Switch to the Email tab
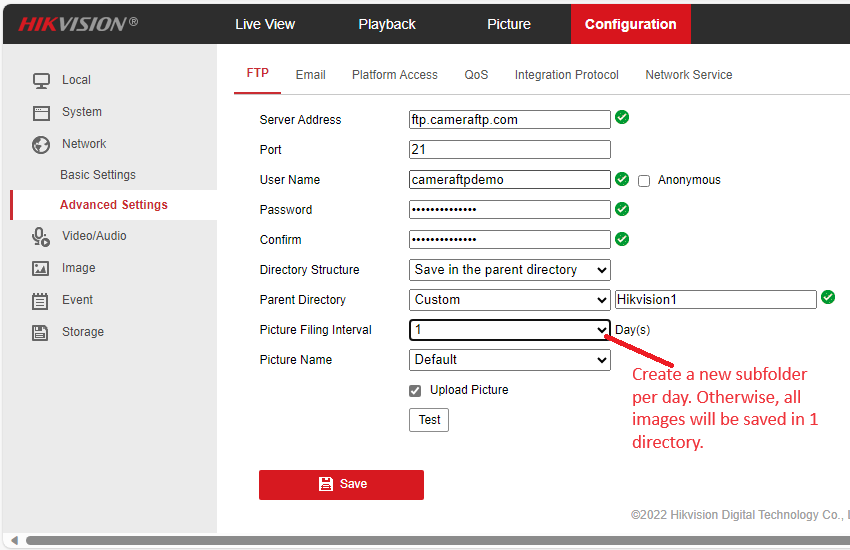 [x=310, y=75]
